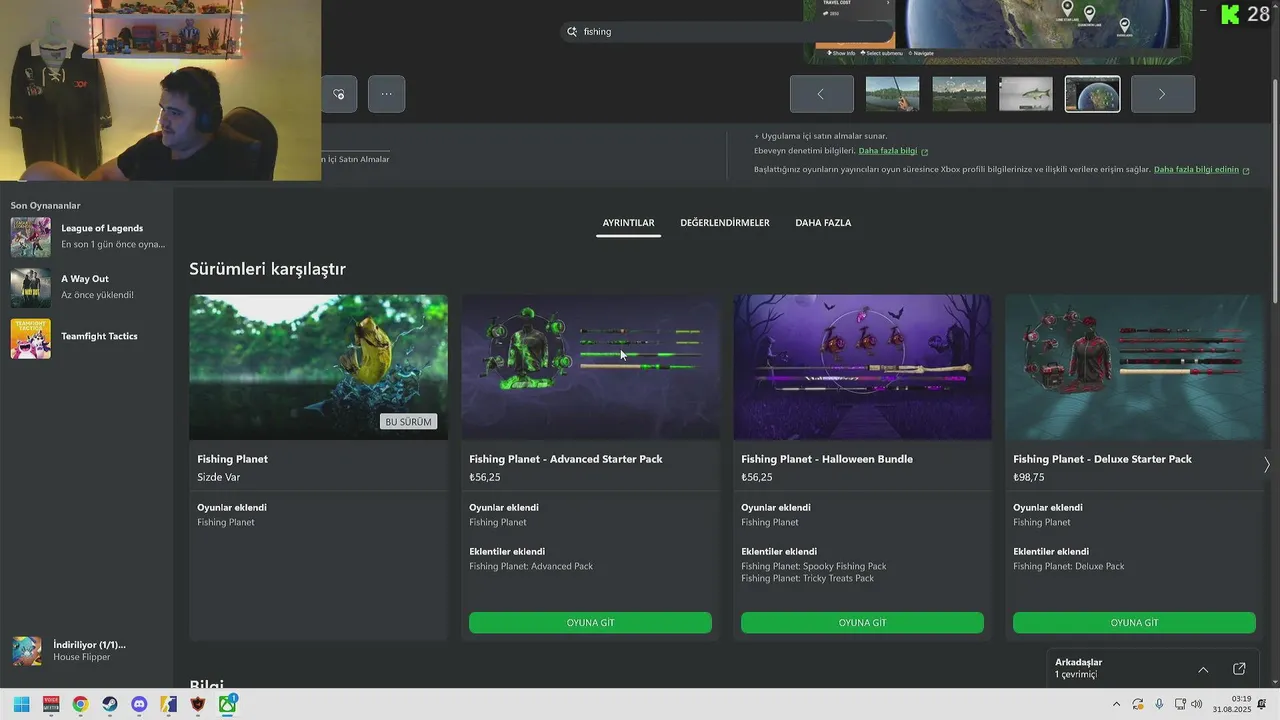Open A Way Out from recent games
Viewport: 1280px width, 720px height.
coord(88,287)
